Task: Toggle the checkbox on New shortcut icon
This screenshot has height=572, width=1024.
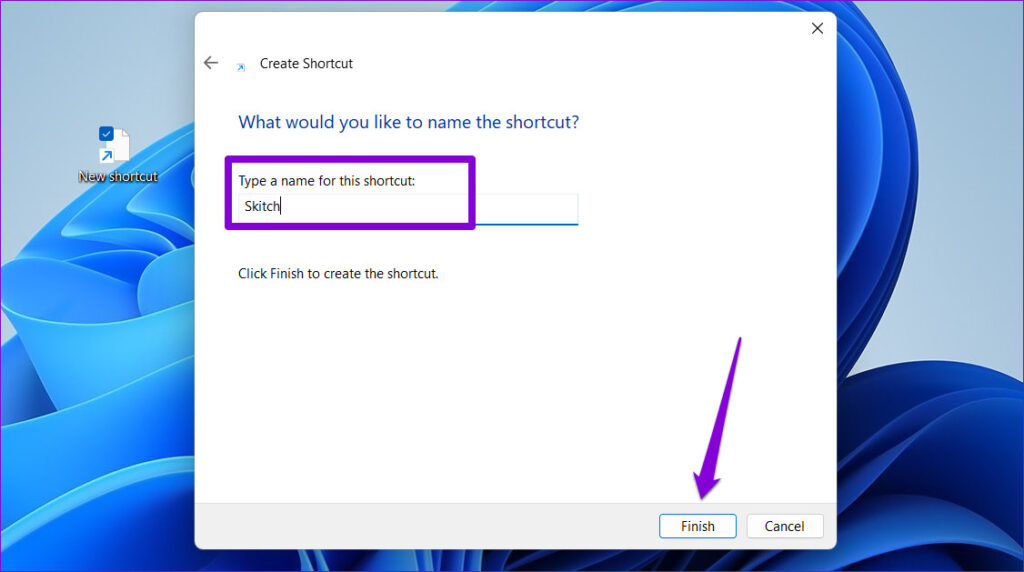Action: click(106, 134)
